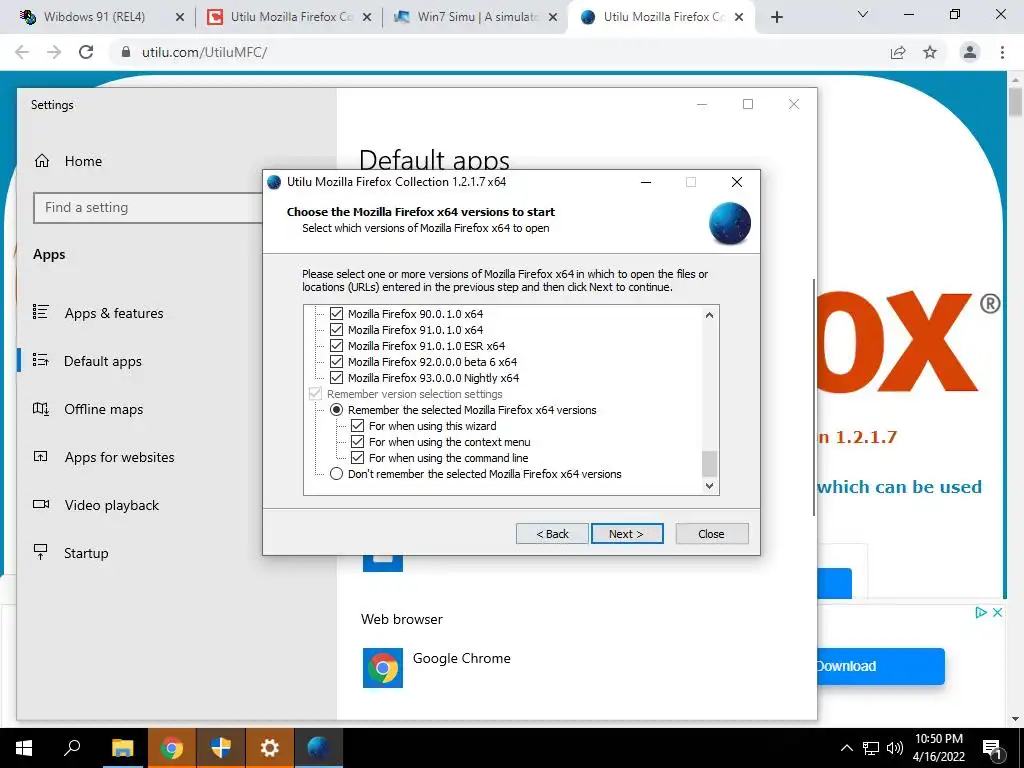Open the Windows Start menu
This screenshot has height=768, width=1024.
pos(24,748)
